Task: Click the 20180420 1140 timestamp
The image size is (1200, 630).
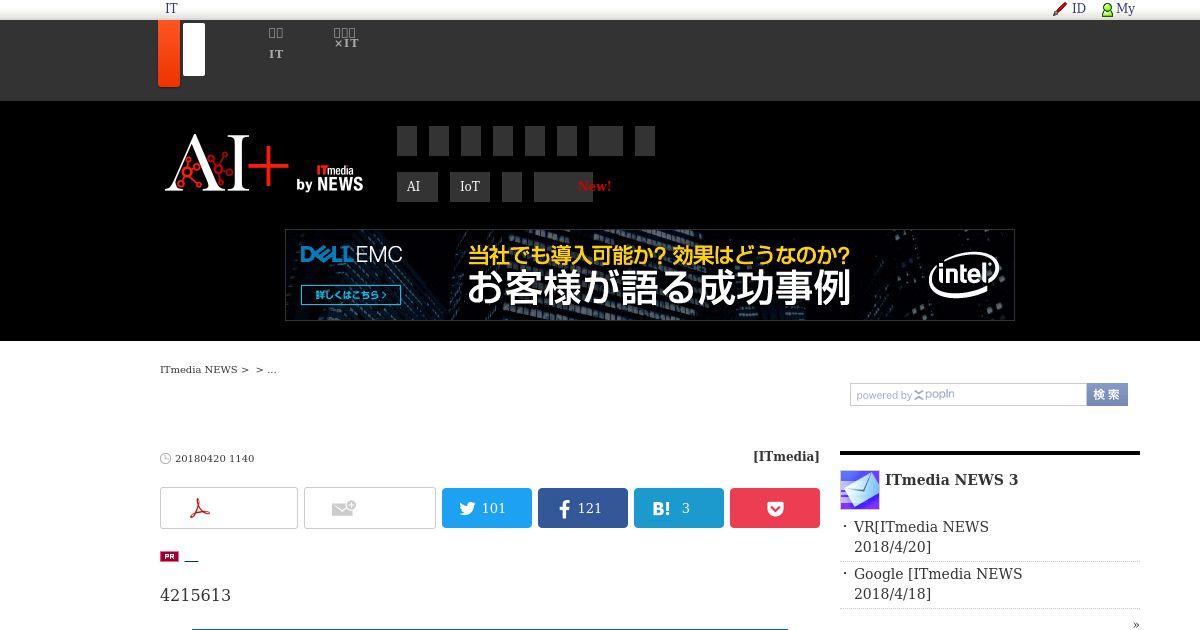Action: click(x=214, y=458)
